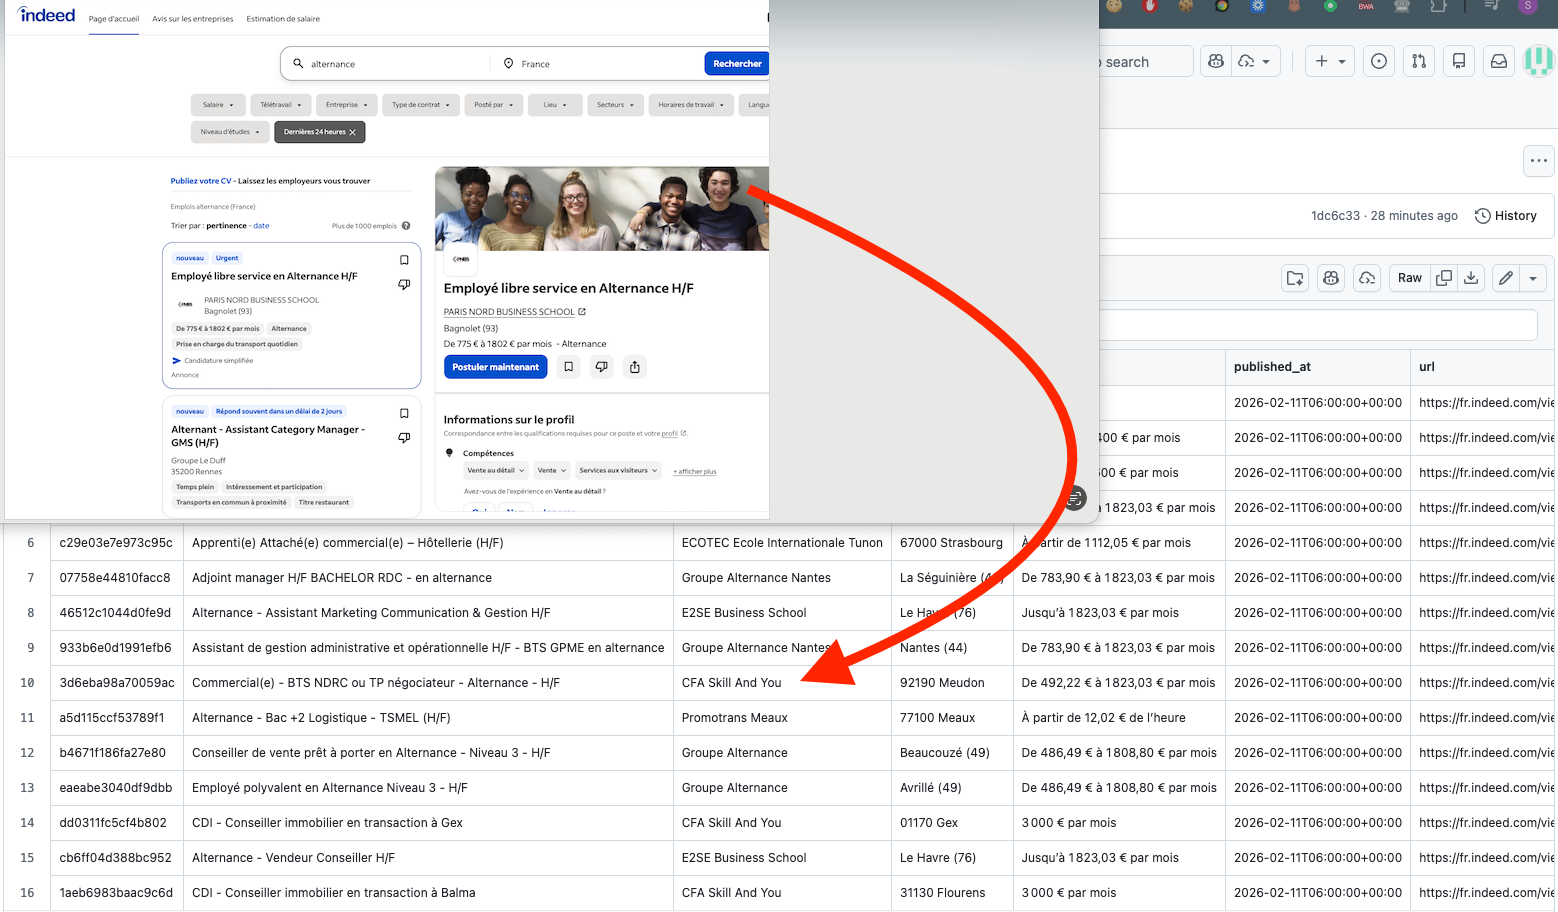Download the raw file icon
This screenshot has width=1558, height=912.
pos(1470,278)
